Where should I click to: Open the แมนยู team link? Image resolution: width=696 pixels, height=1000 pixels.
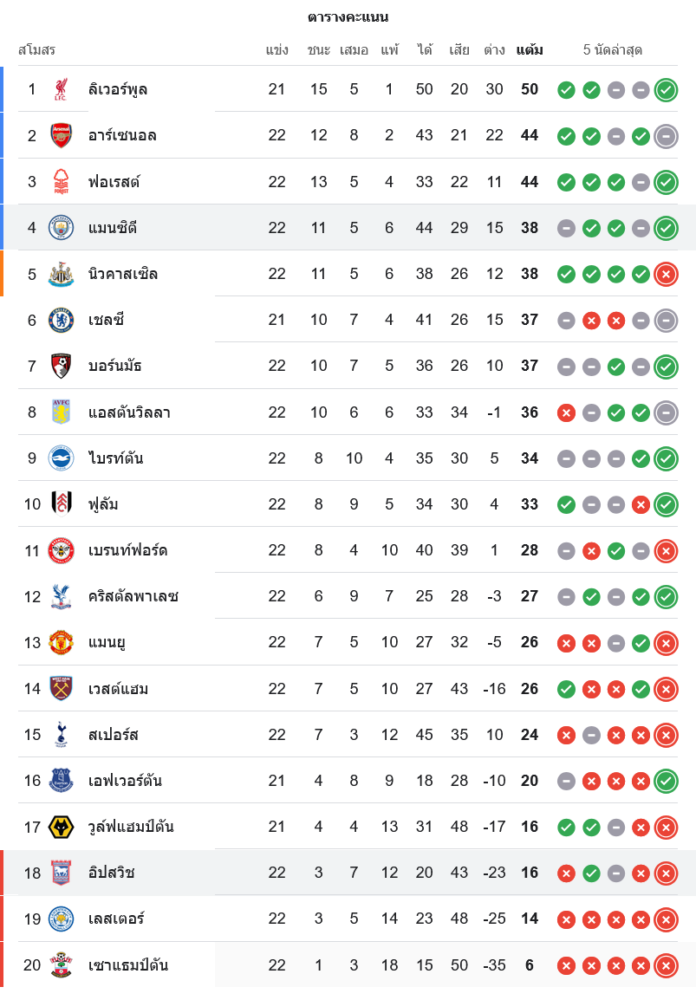coord(106,642)
